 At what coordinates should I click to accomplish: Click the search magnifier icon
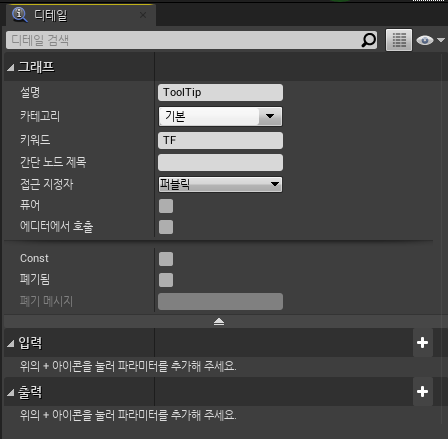pyautogui.click(x=368, y=40)
